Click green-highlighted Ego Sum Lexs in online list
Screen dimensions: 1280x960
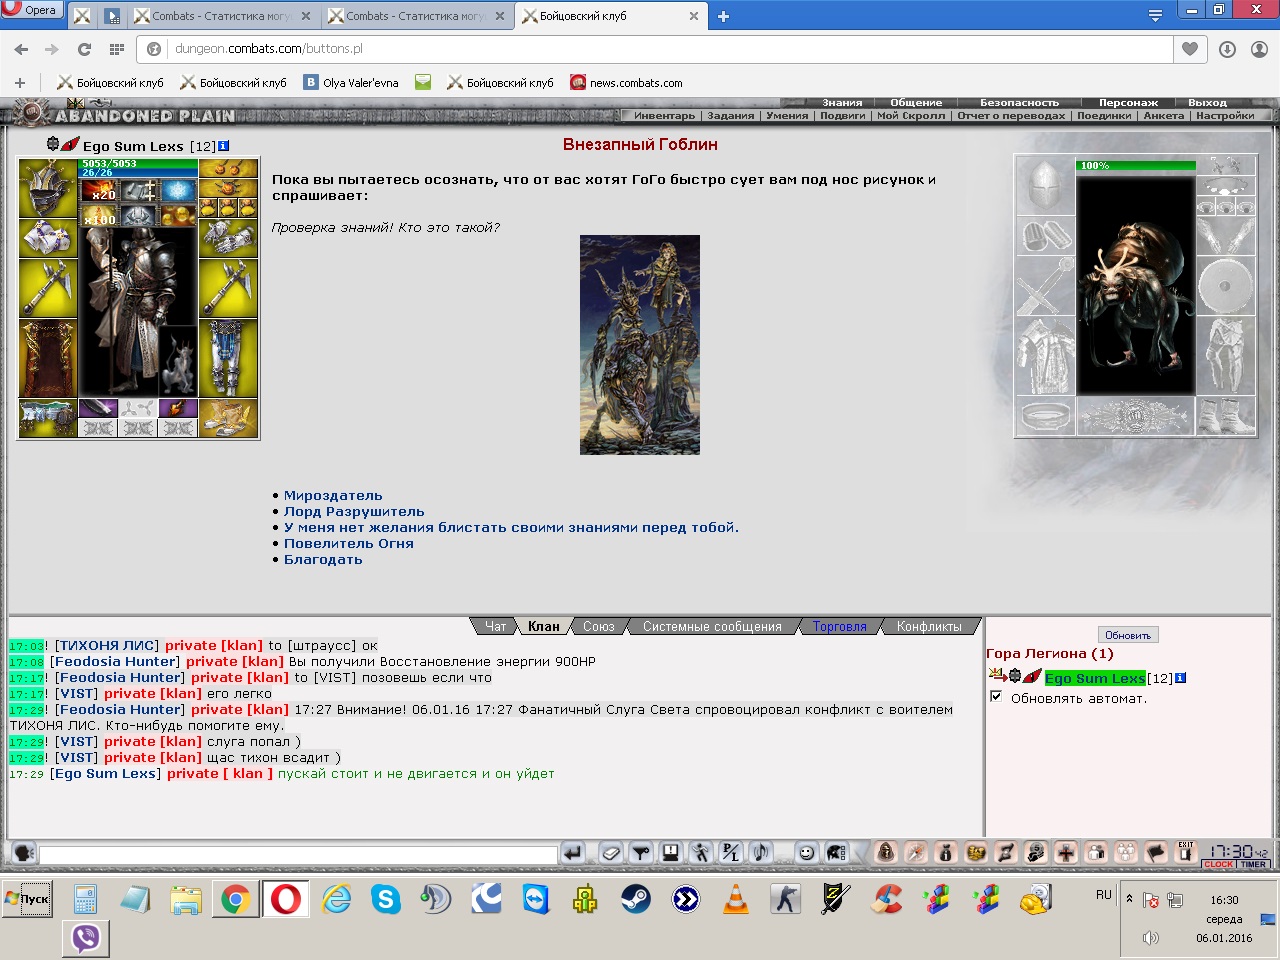click(x=1095, y=678)
